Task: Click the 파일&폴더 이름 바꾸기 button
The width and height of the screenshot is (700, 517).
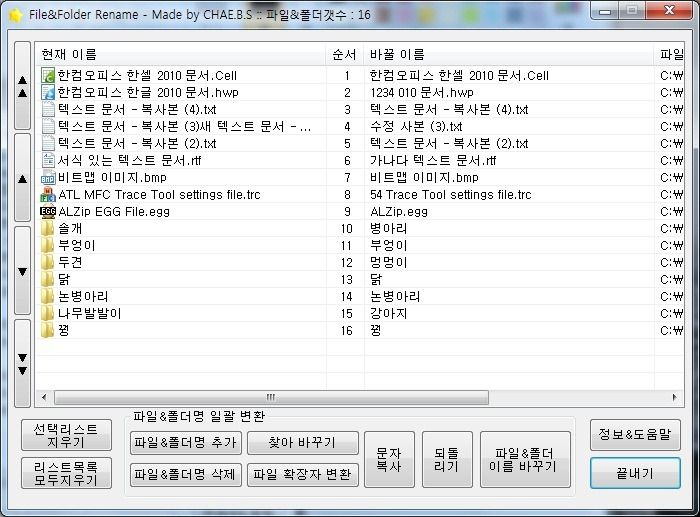Action: pos(525,459)
